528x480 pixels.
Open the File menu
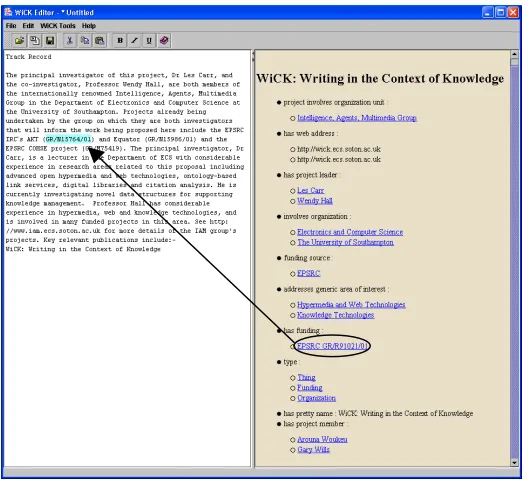[x=11, y=26]
